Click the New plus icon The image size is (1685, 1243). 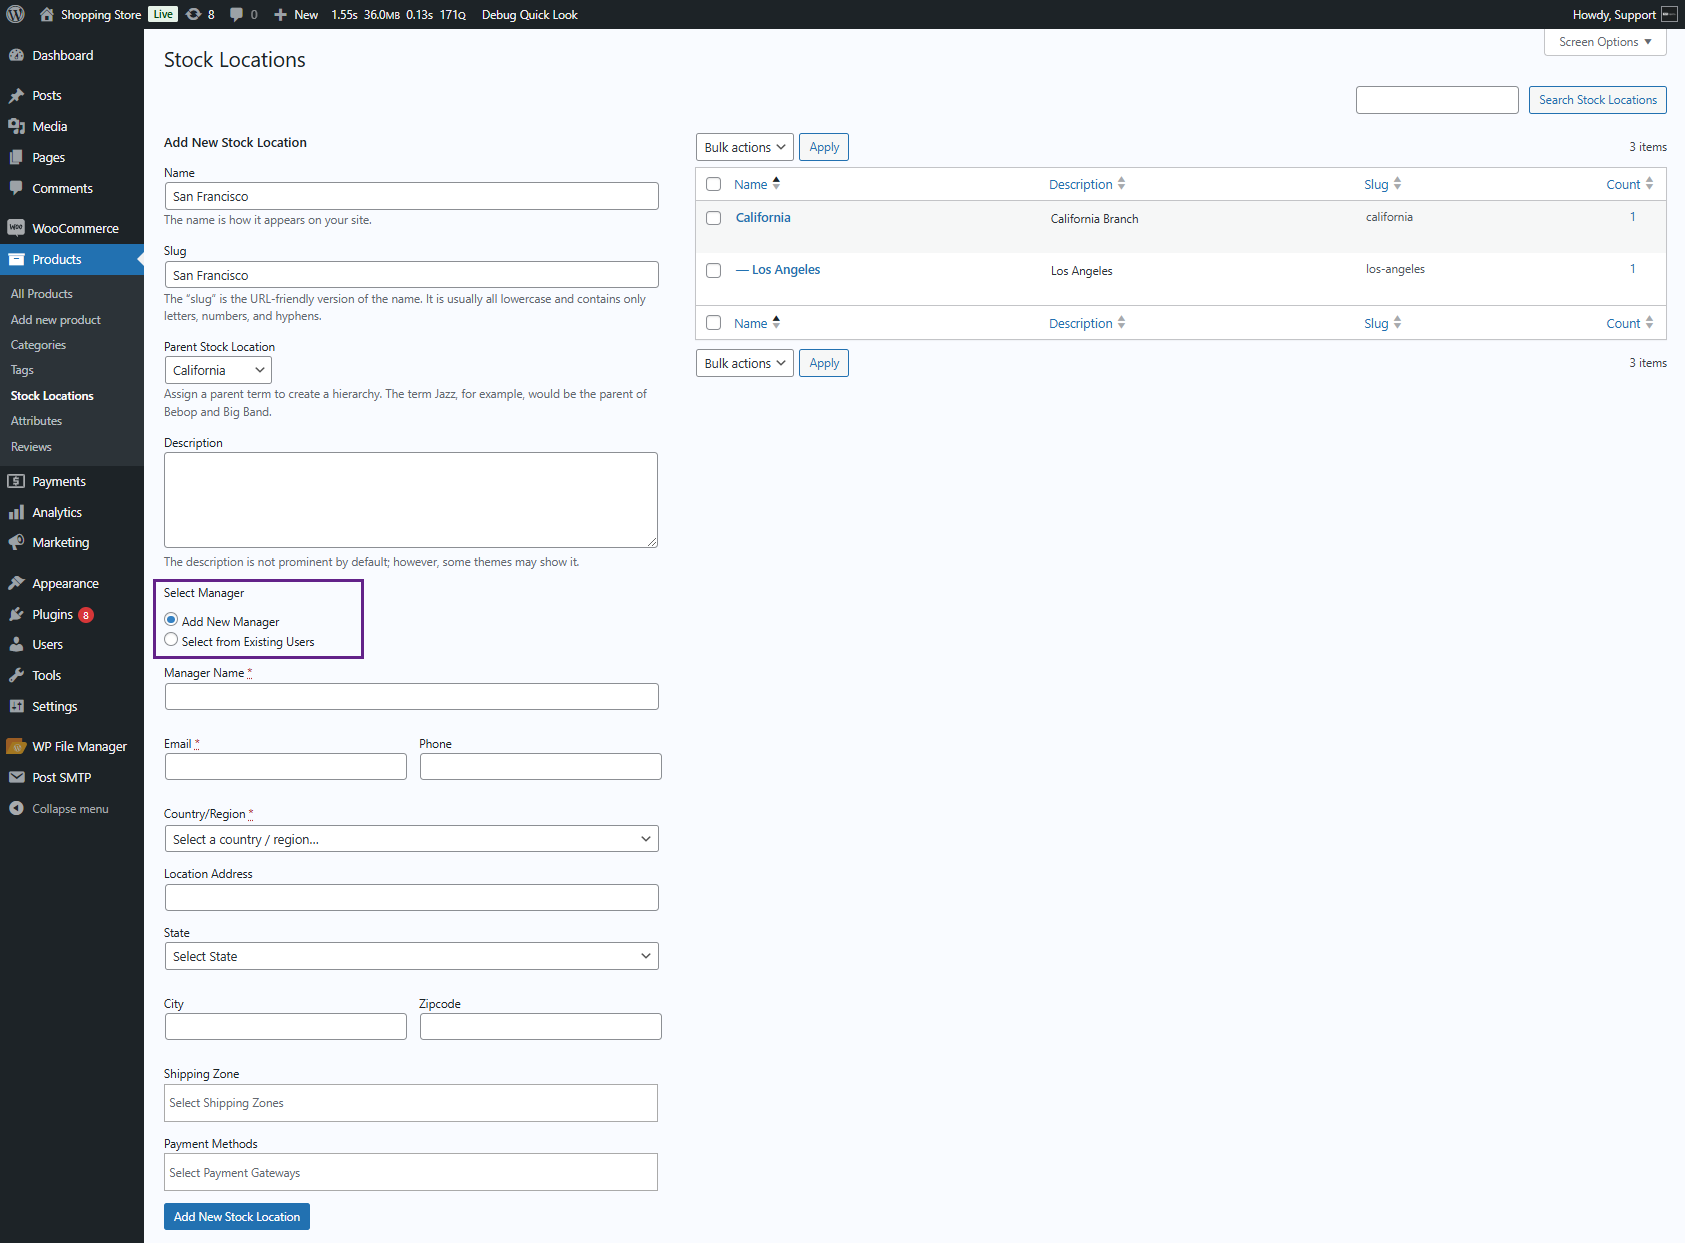pos(280,14)
